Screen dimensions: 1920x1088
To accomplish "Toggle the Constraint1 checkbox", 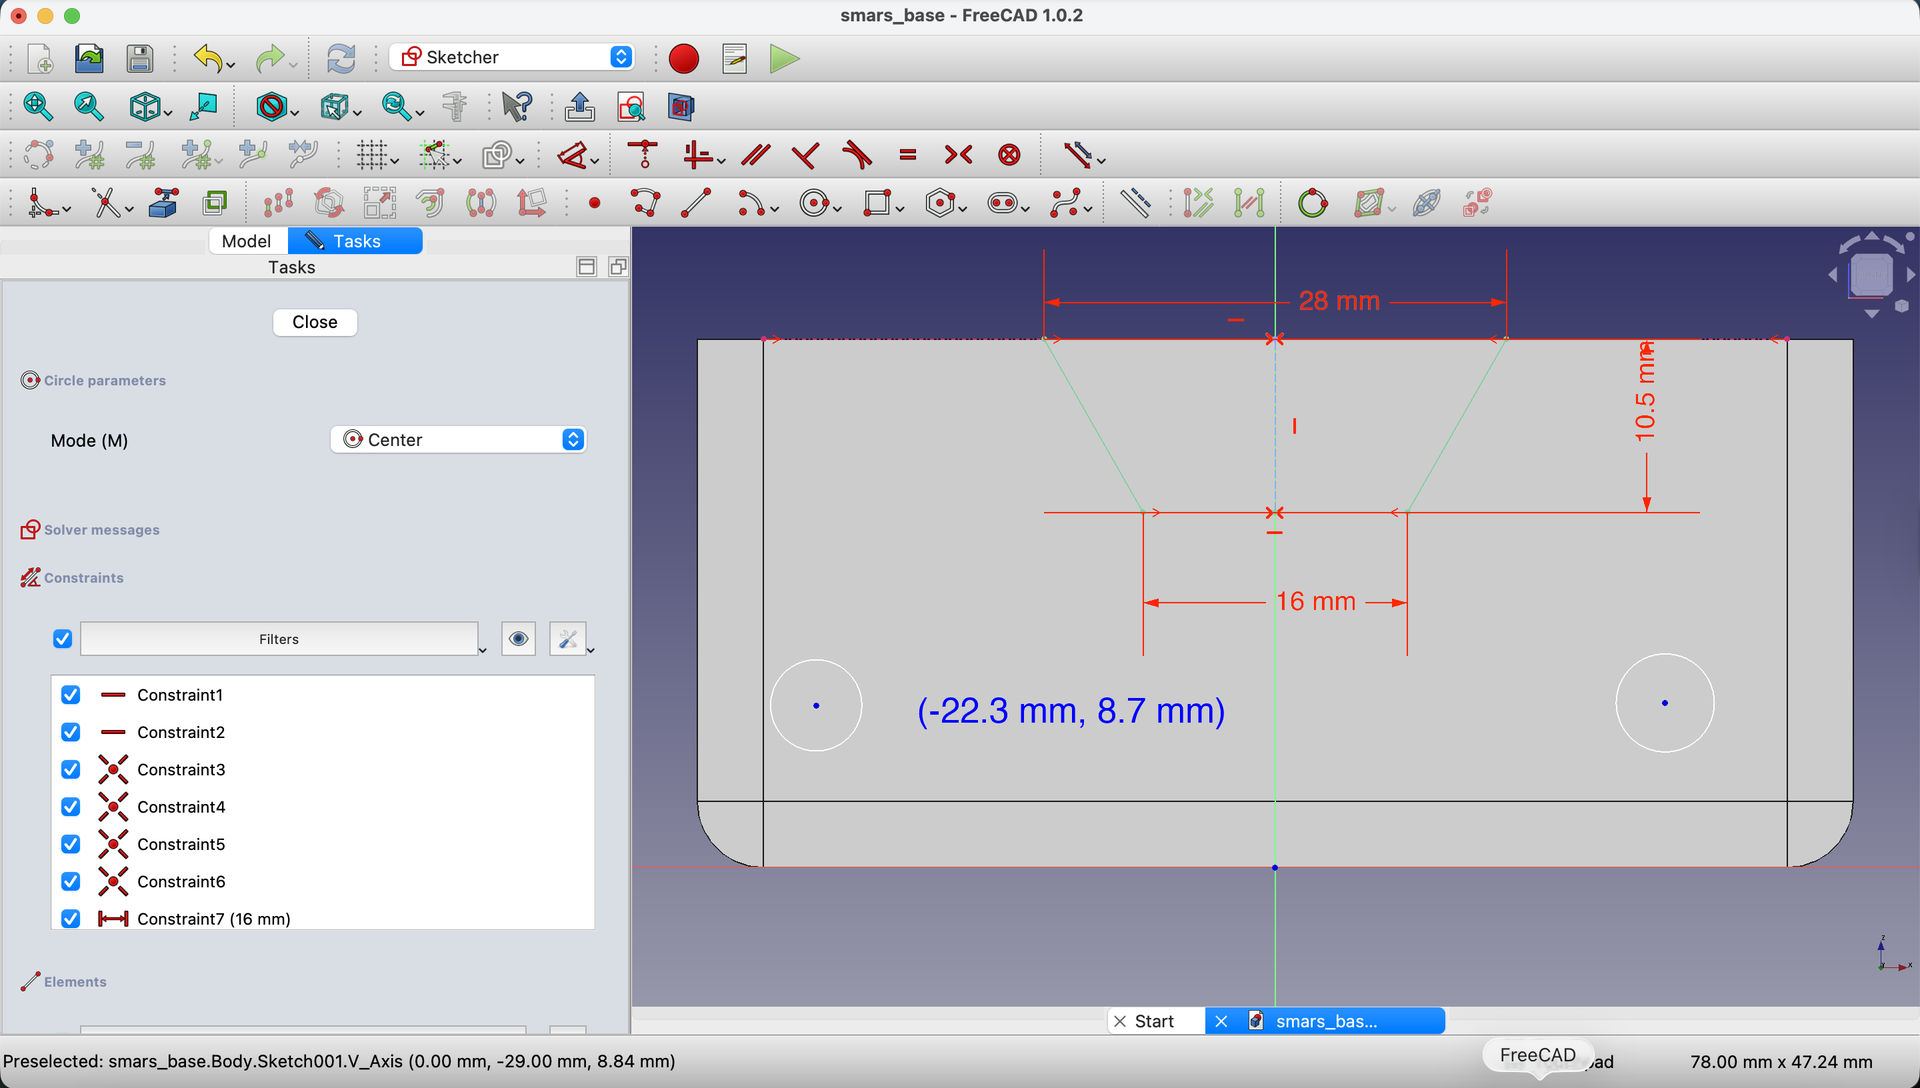I will 70,694.
